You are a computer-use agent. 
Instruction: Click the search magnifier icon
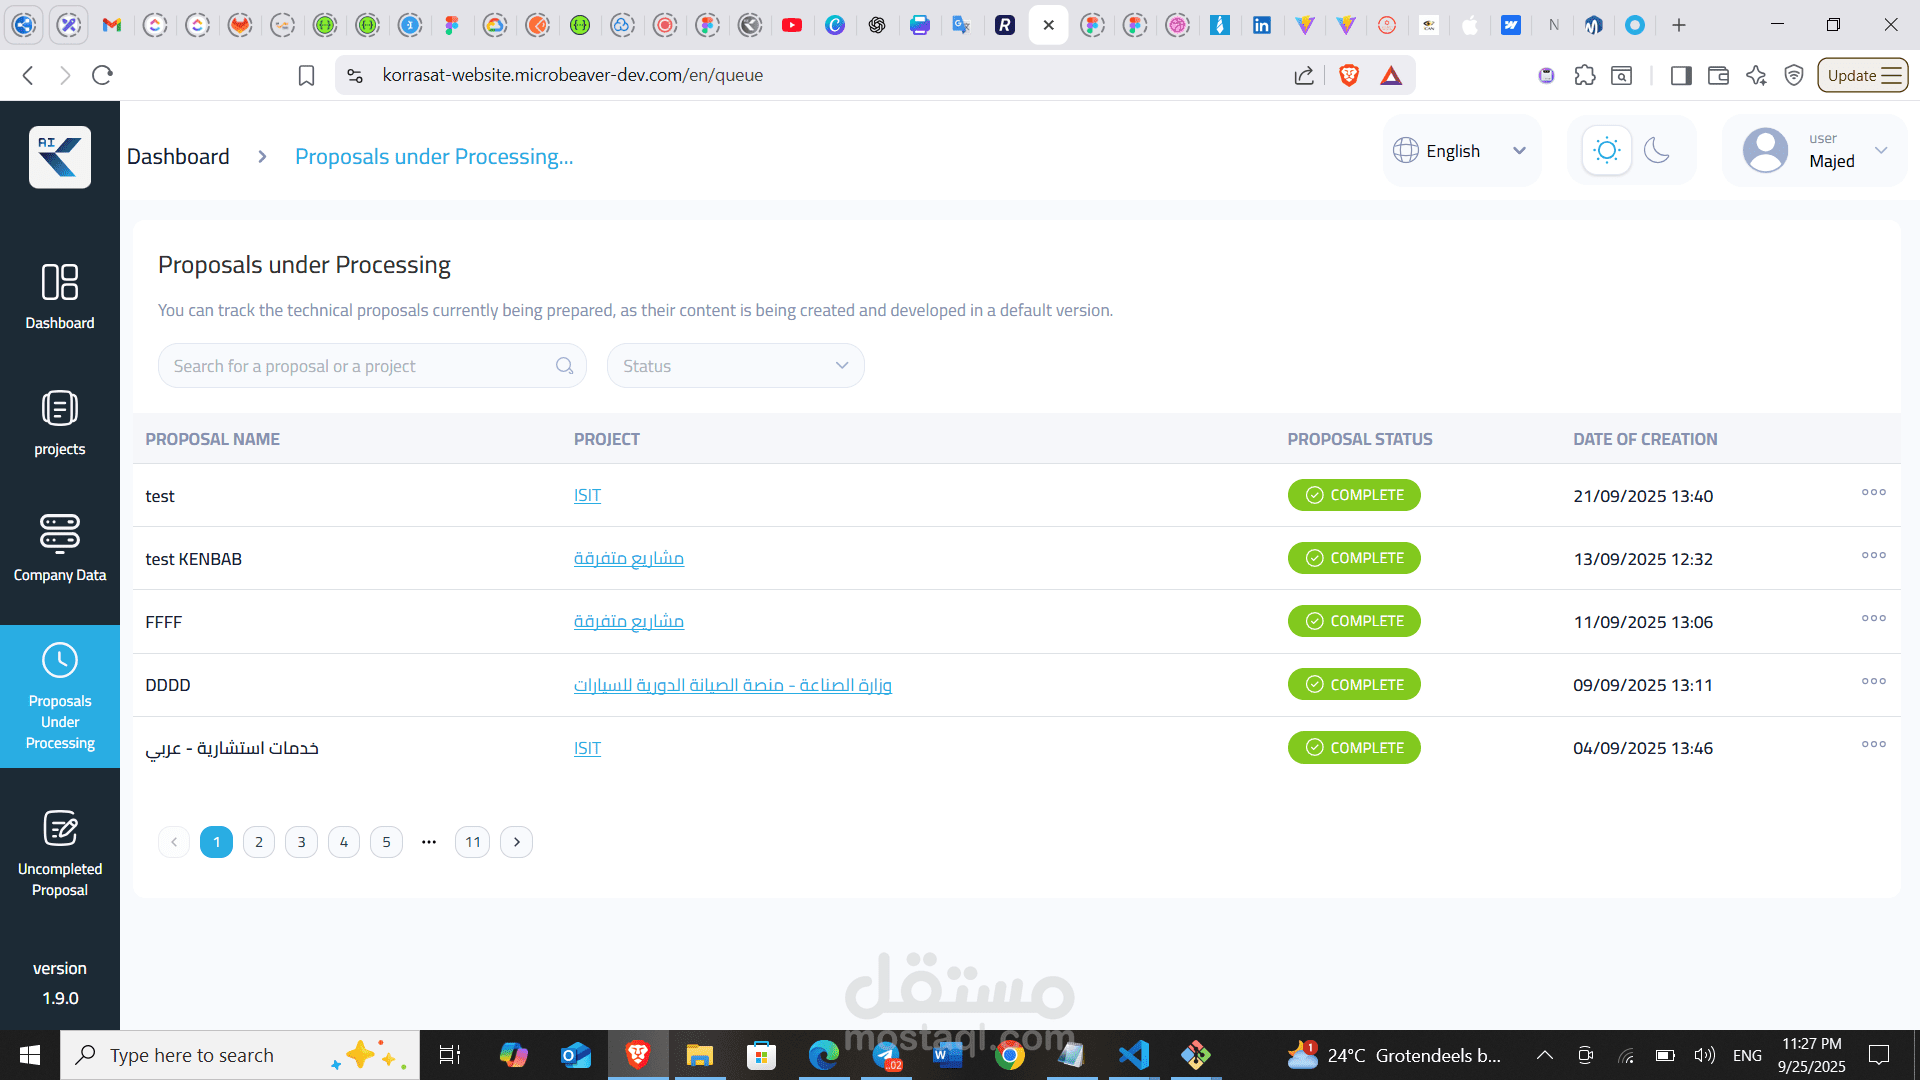point(564,366)
